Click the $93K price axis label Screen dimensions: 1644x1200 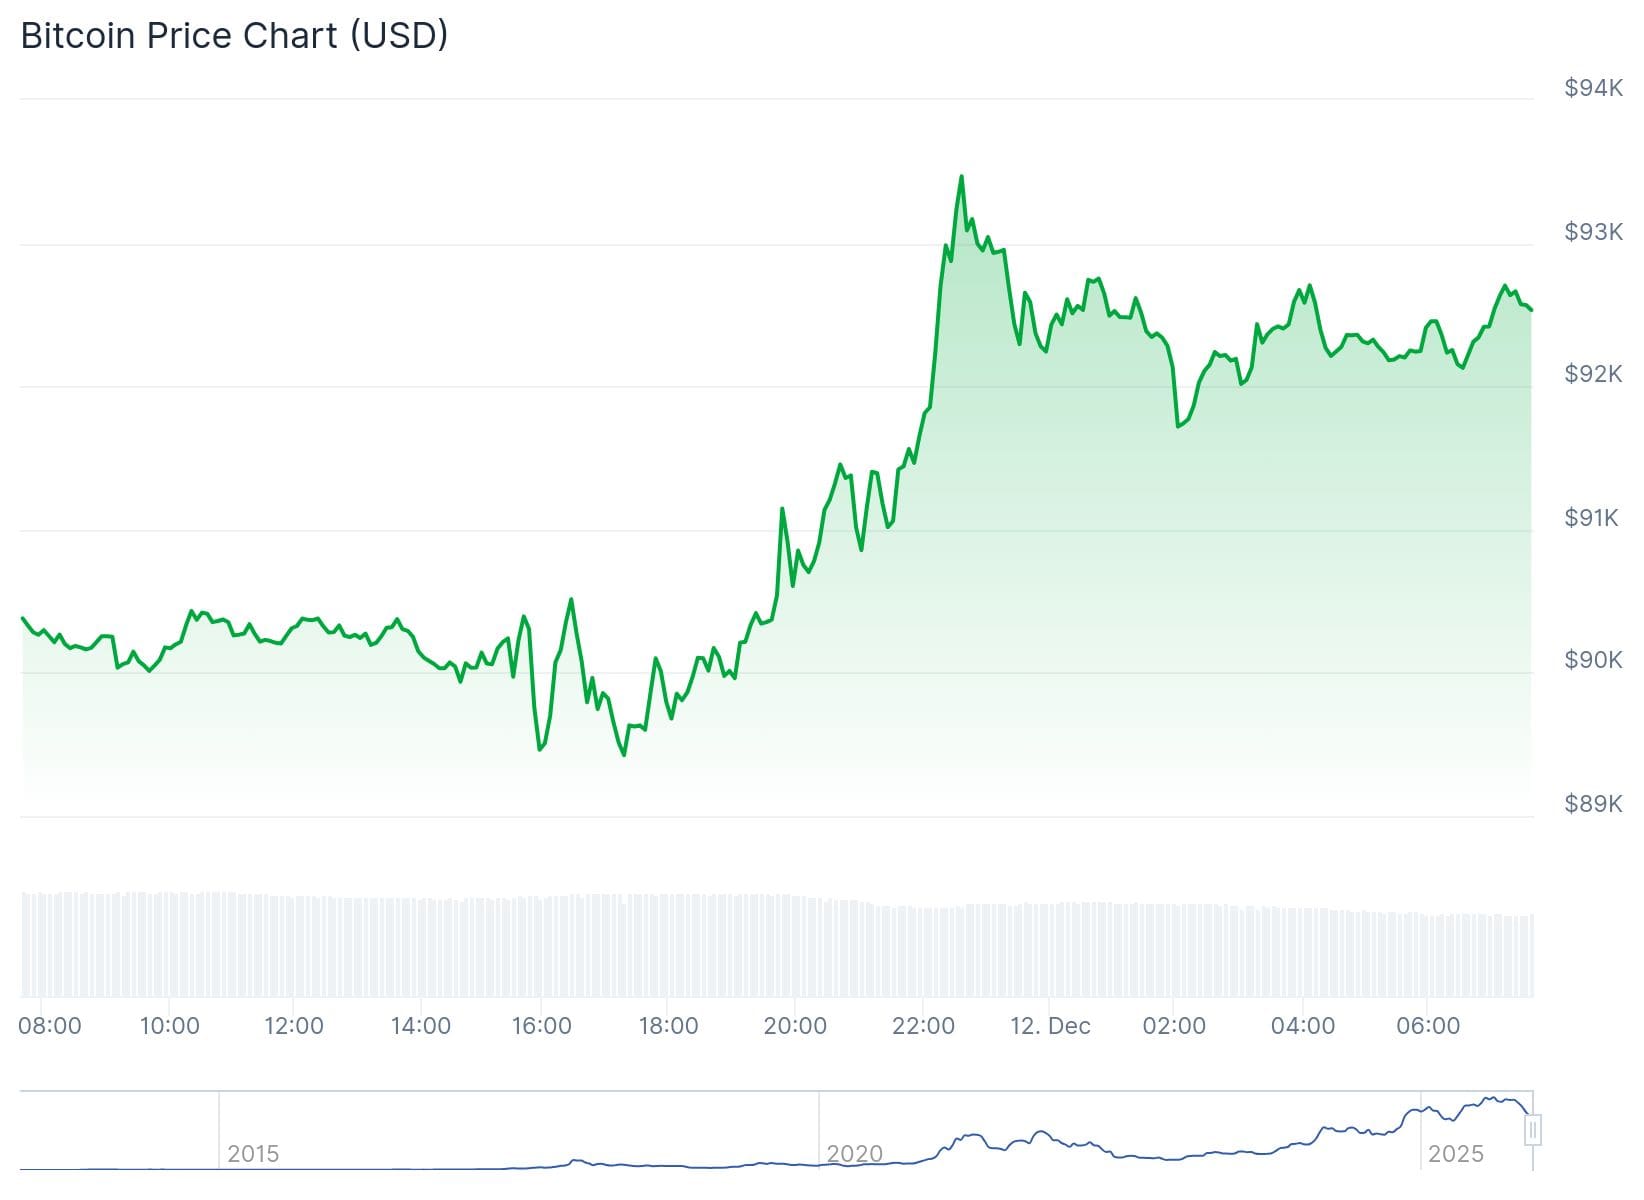coord(1593,232)
